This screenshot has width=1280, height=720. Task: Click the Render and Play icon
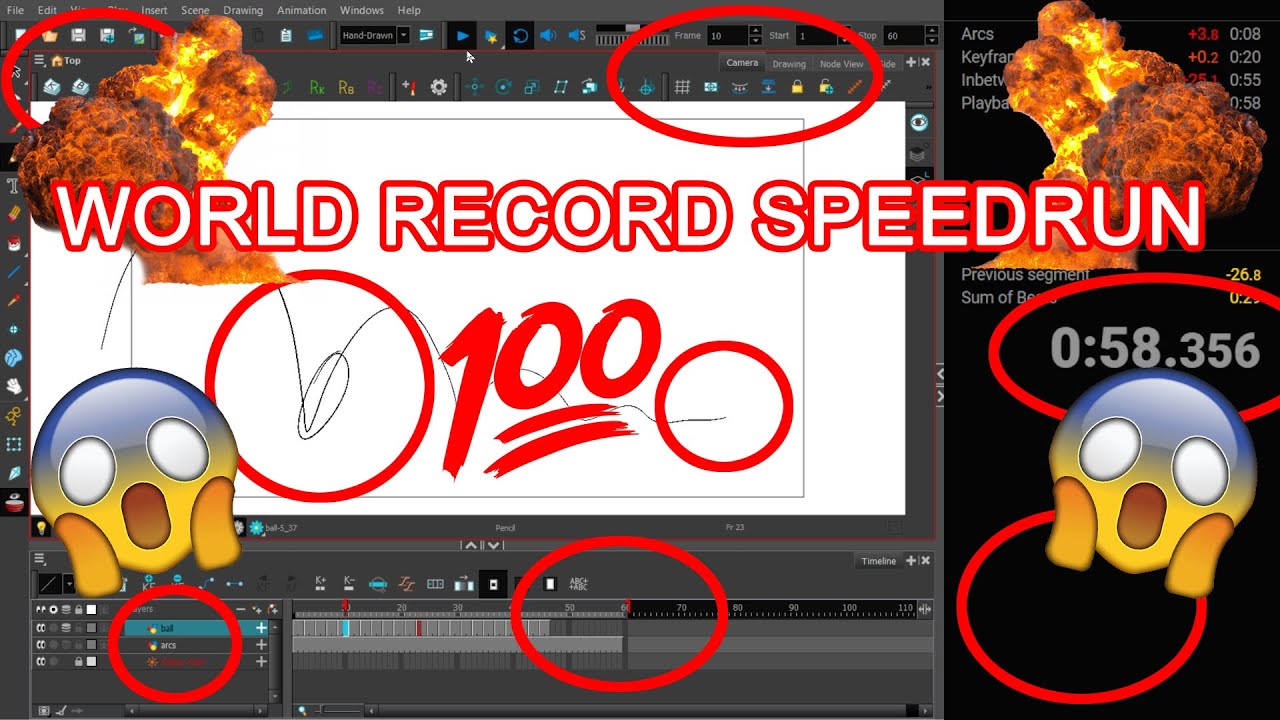pyautogui.click(x=491, y=36)
